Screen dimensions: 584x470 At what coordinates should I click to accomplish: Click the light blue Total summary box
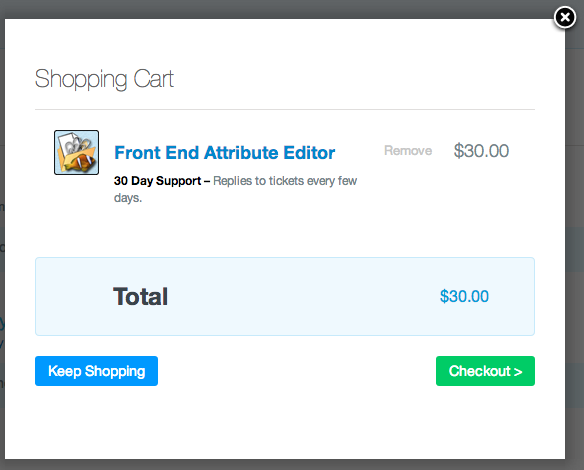pos(285,296)
